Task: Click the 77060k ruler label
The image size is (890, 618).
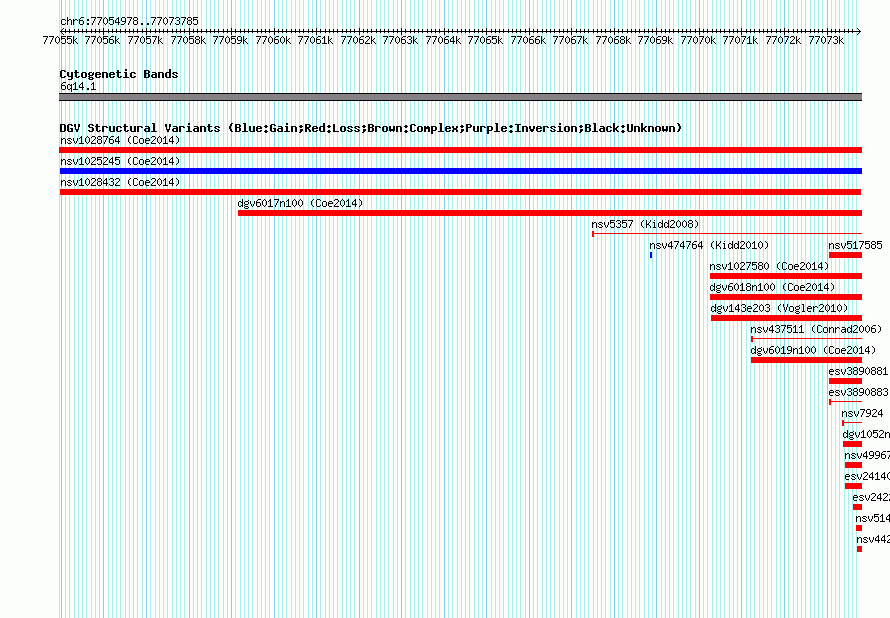Action: (273, 41)
